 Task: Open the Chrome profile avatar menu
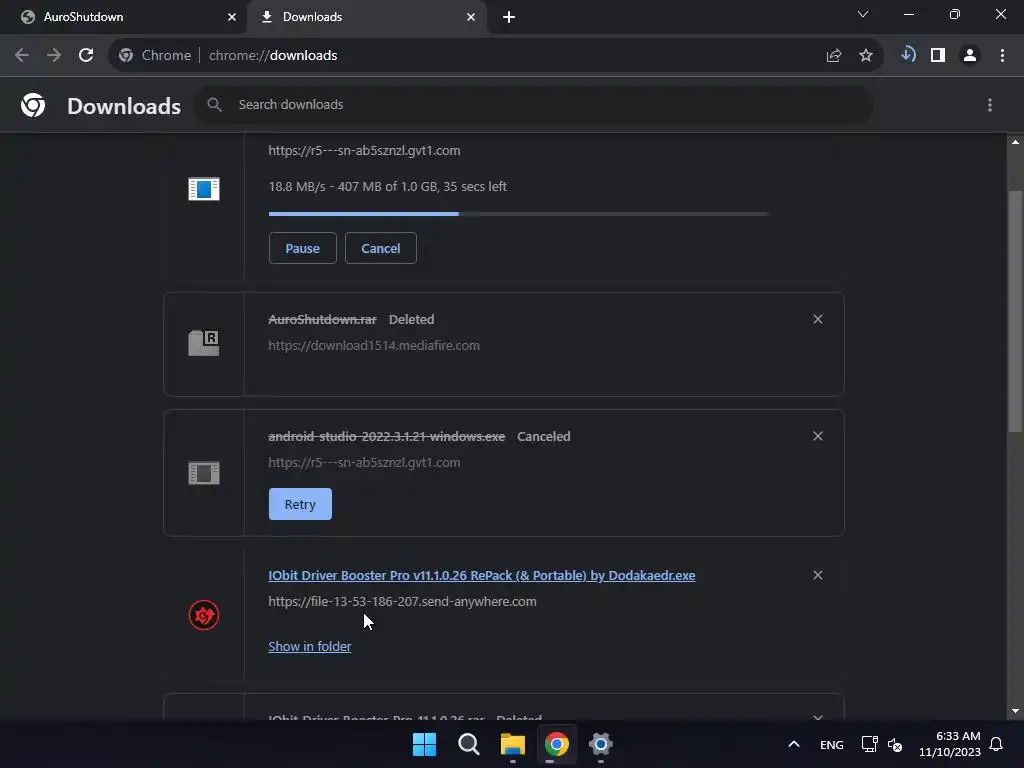(970, 56)
